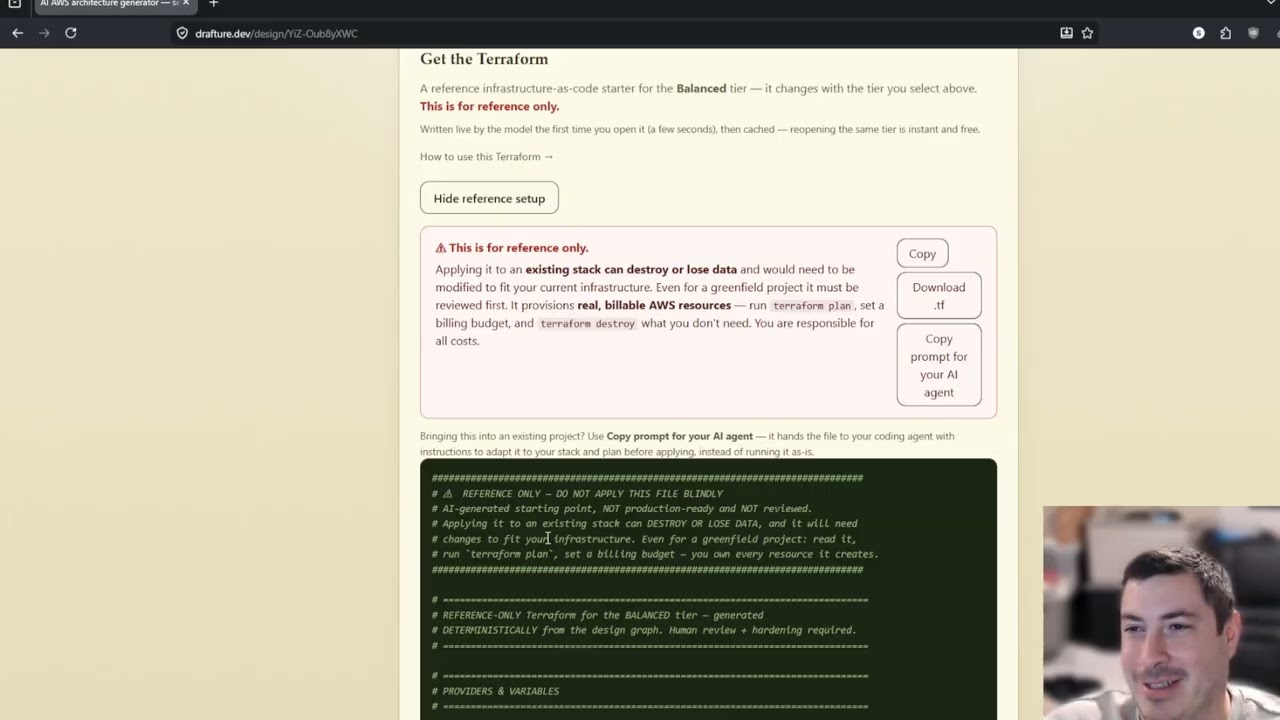The width and height of the screenshot is (1280, 720).
Task: Click the Get the Terraform heading
Action: 484,59
